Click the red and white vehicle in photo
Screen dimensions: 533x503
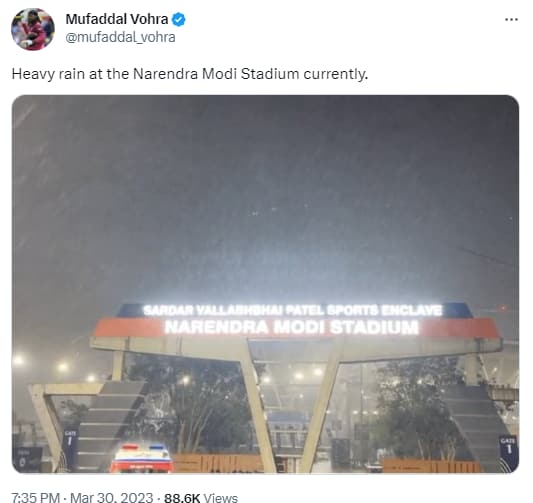pyautogui.click(x=141, y=458)
